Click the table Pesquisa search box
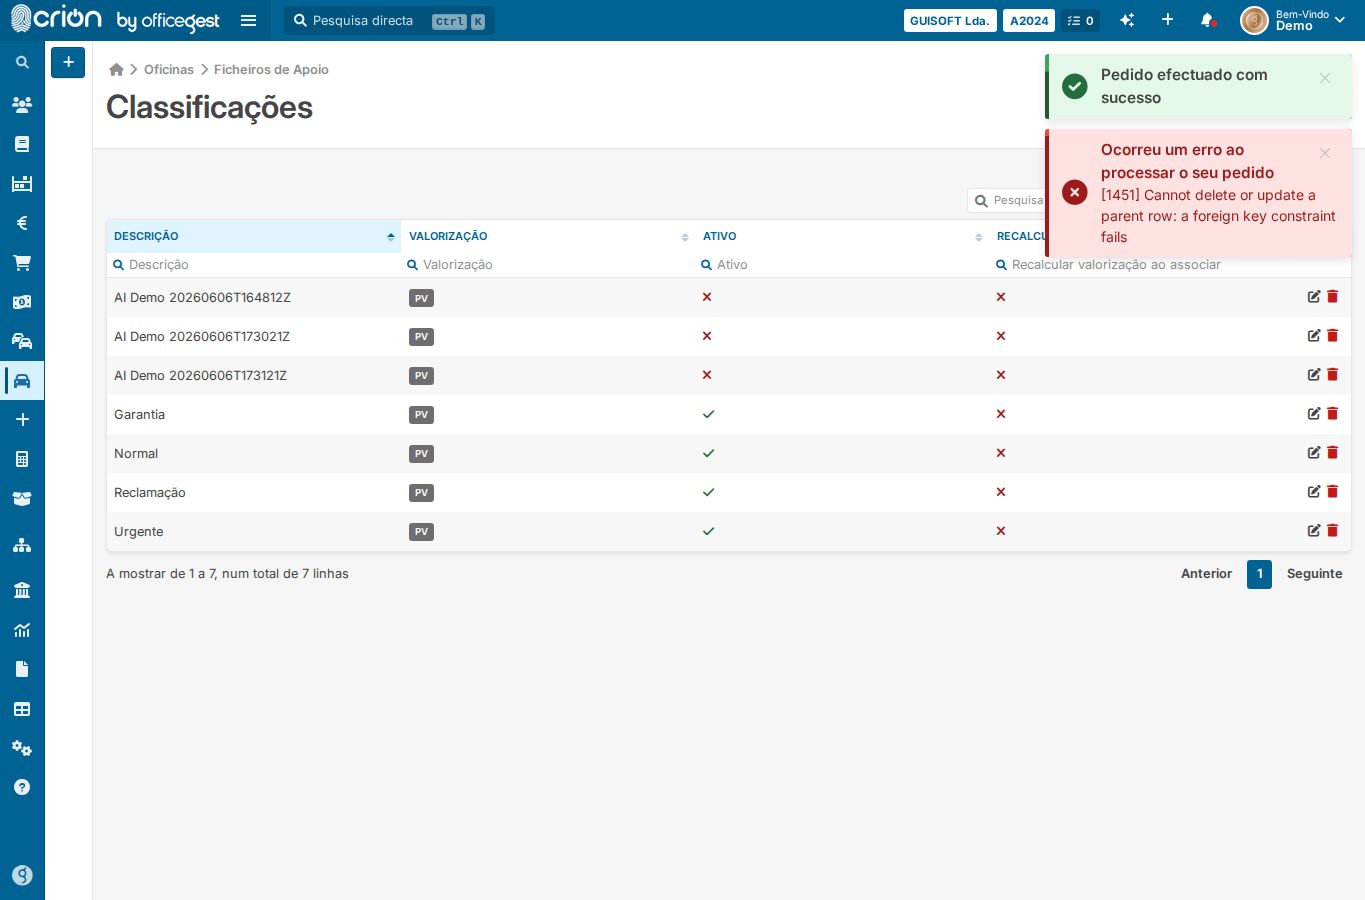This screenshot has height=900, width=1365. (x=1008, y=201)
